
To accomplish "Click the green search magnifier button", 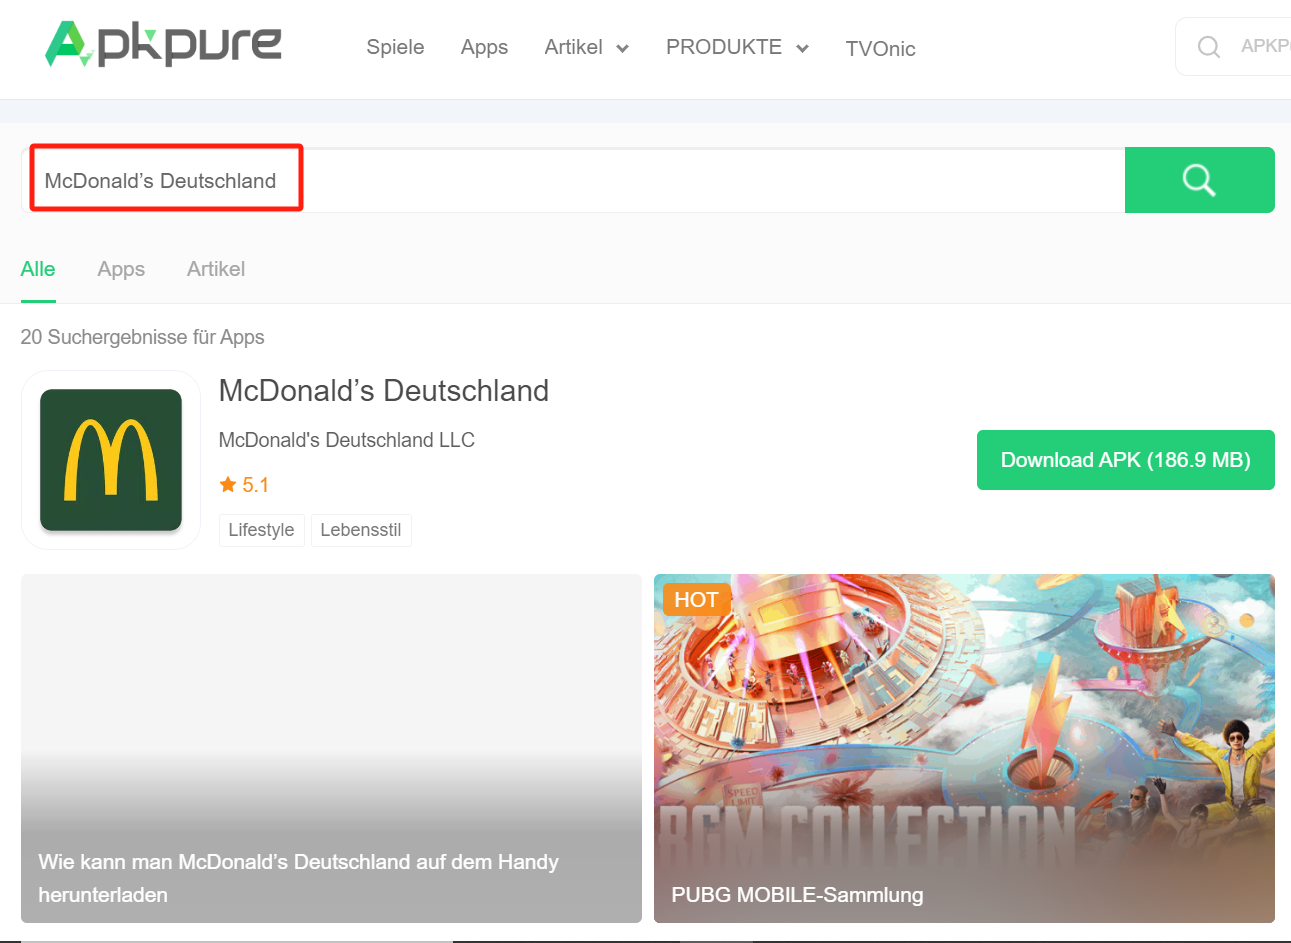I will pos(1199,180).
